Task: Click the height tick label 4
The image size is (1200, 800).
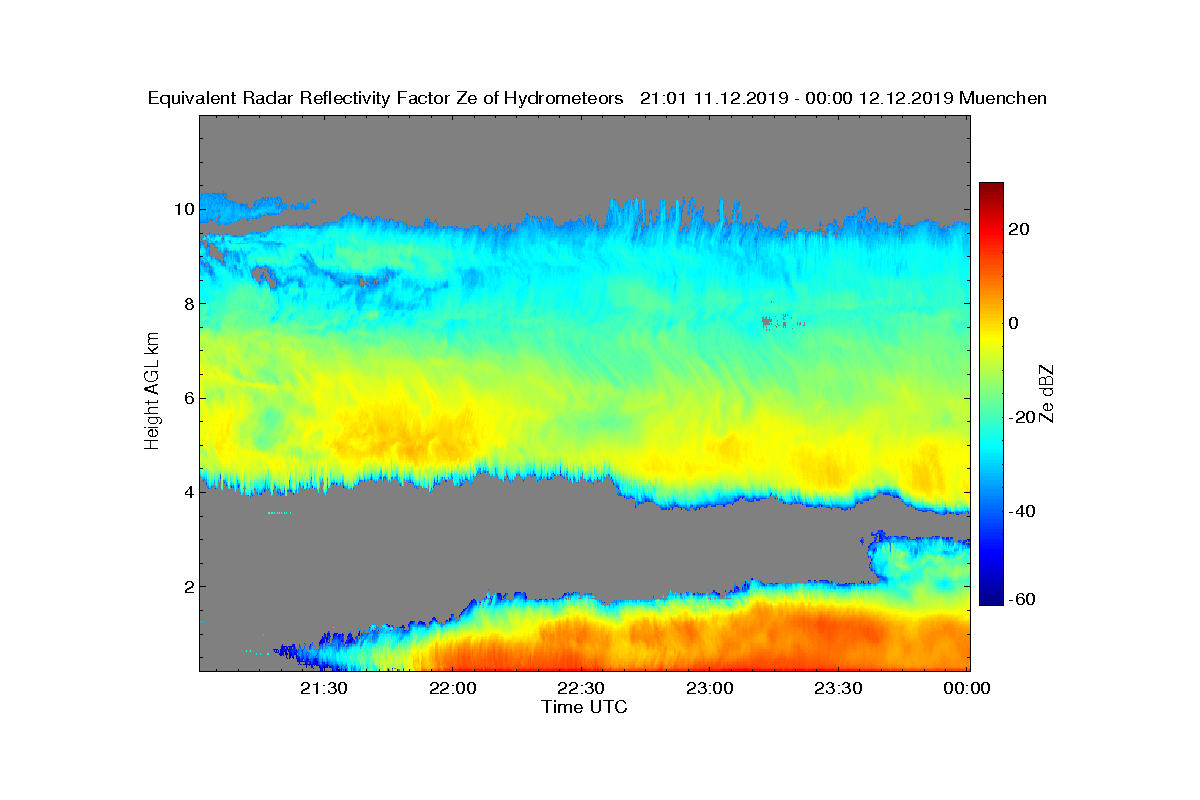Action: point(187,492)
